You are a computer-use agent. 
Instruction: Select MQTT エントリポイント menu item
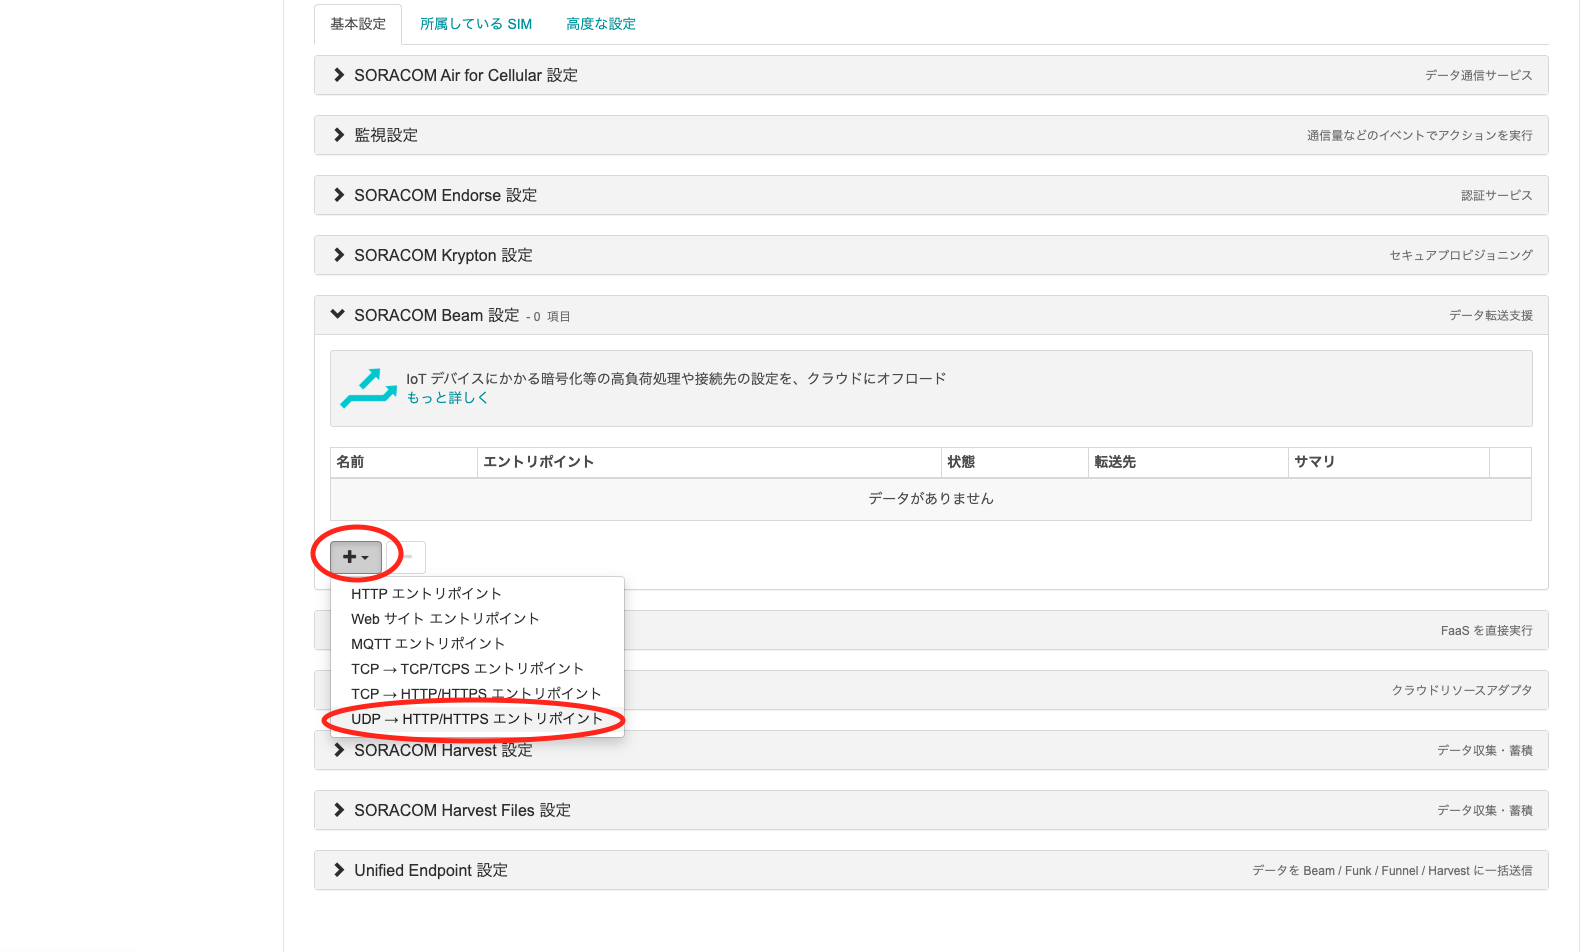click(x=477, y=644)
